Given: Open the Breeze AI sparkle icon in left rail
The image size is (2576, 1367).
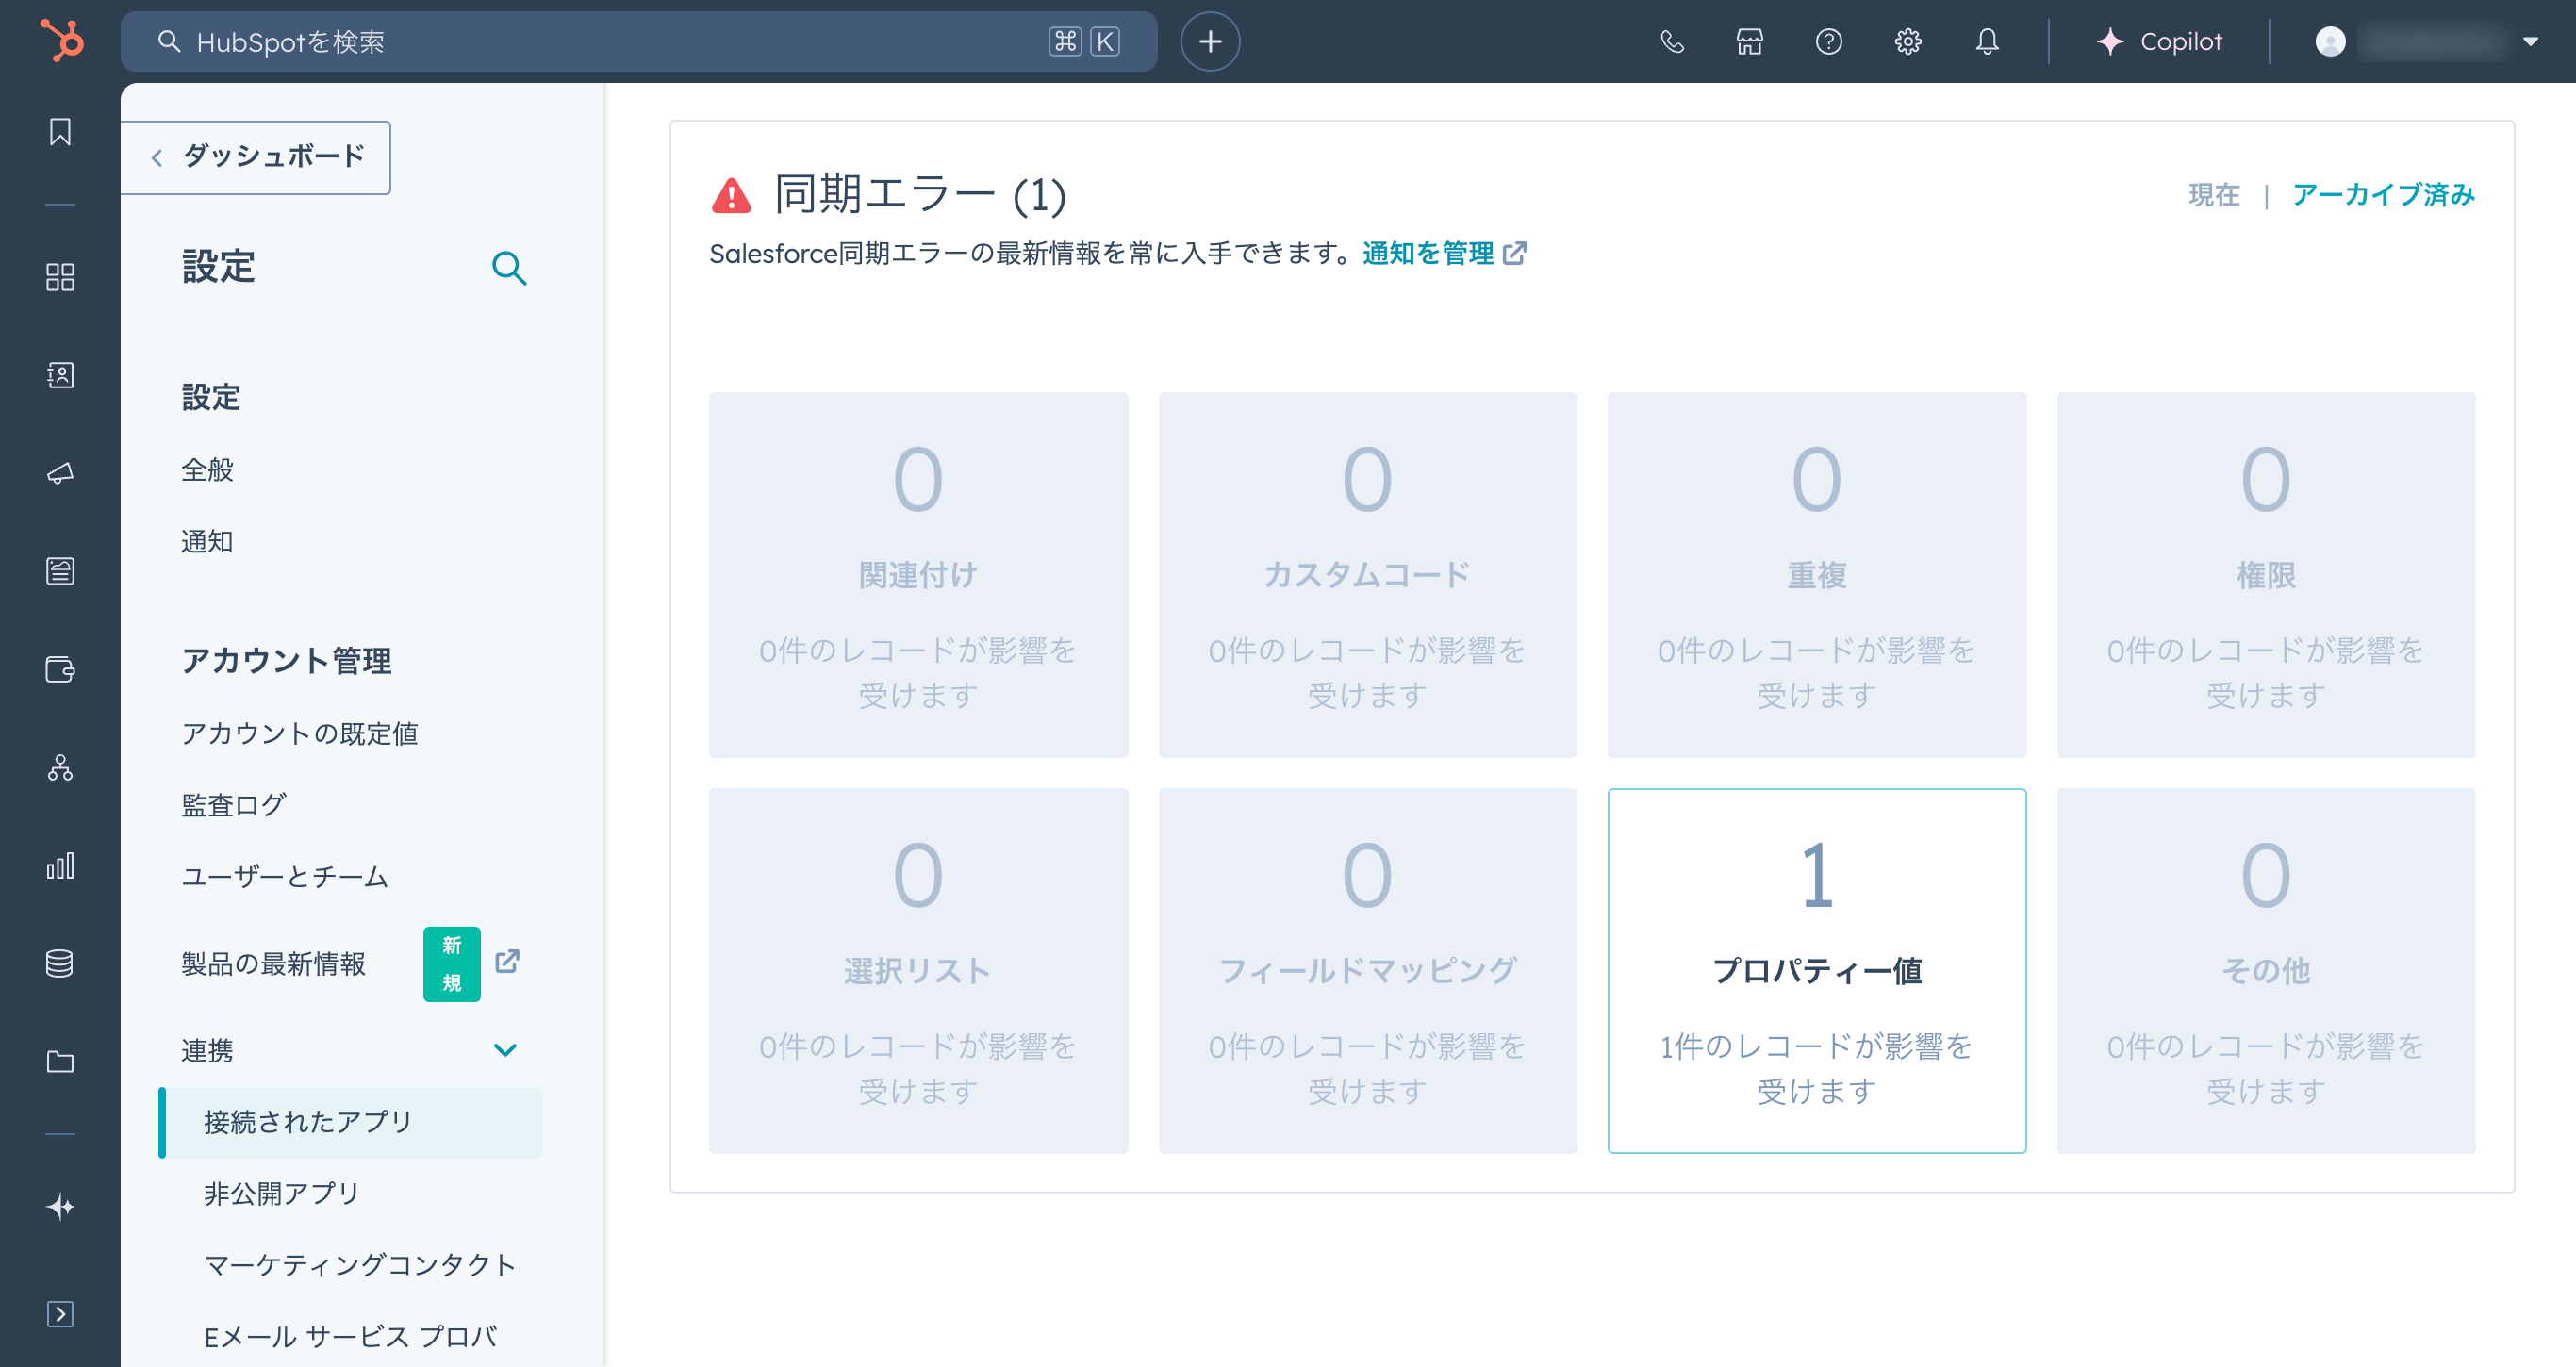Looking at the screenshot, I should pos(60,1207).
